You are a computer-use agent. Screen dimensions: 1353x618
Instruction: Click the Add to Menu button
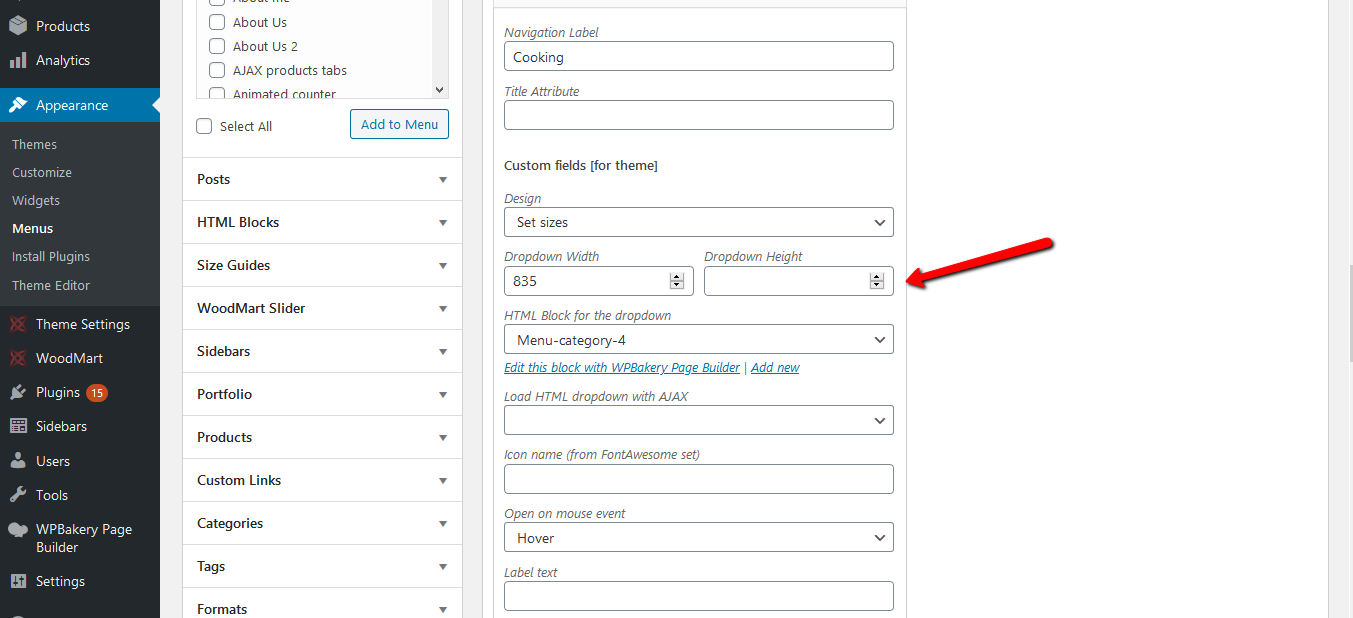coord(399,124)
